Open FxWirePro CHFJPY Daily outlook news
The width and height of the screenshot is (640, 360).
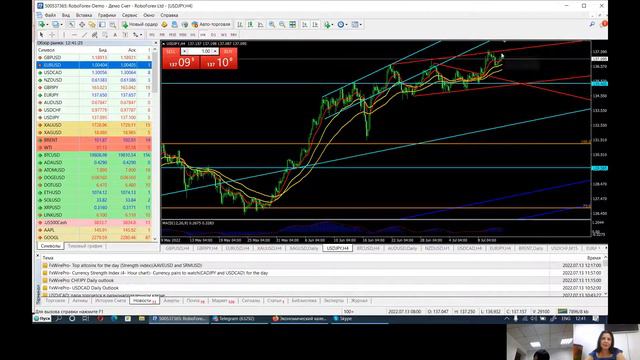pos(81,280)
